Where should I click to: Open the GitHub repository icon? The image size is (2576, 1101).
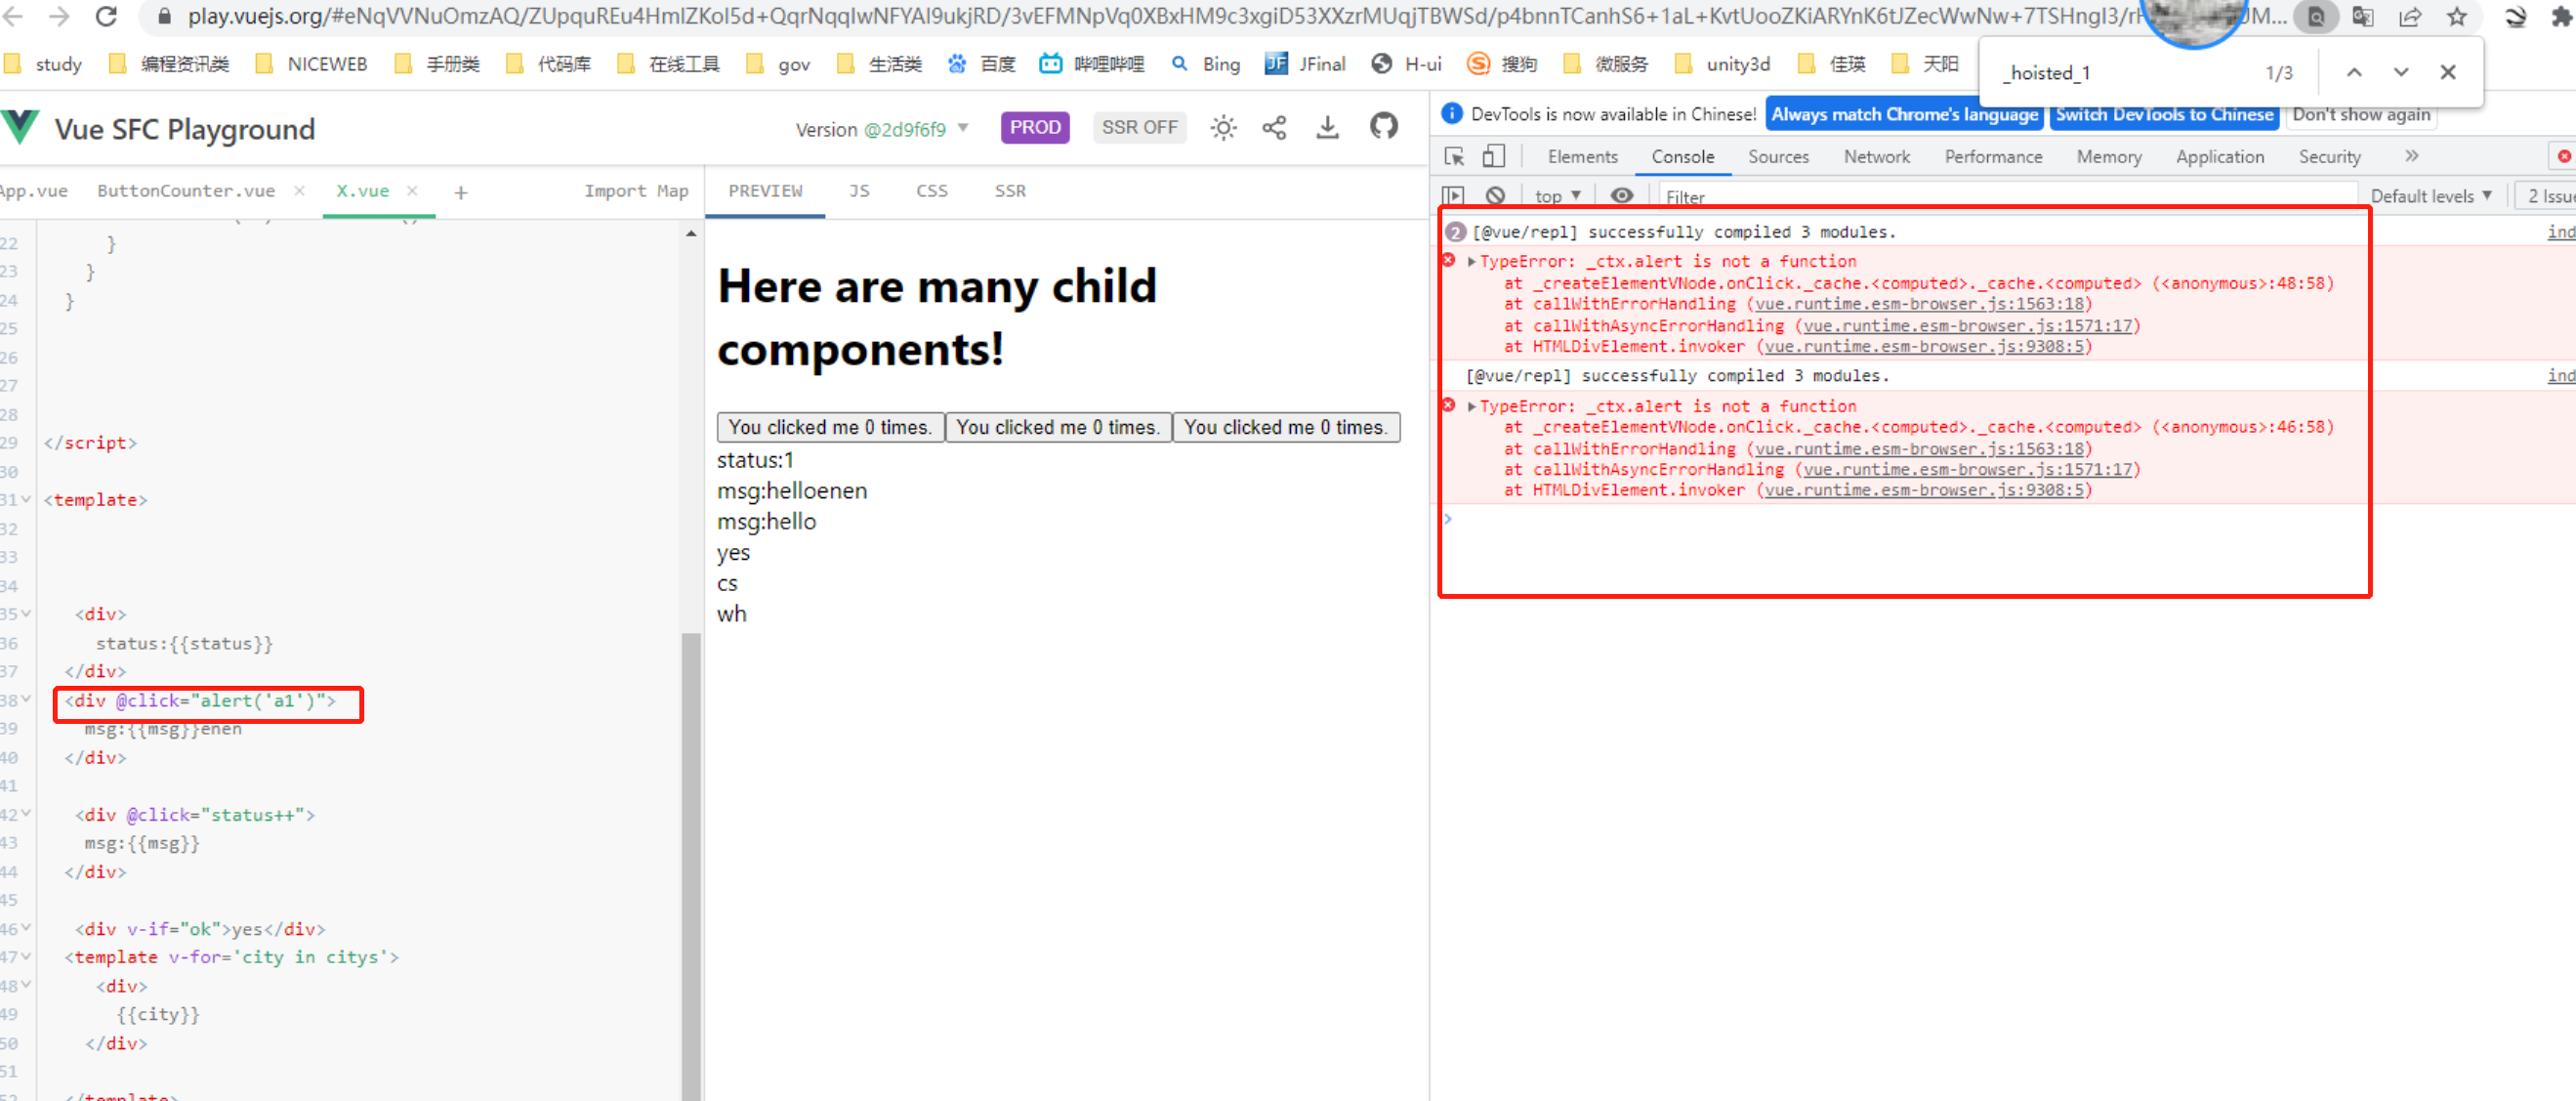coord(1383,127)
